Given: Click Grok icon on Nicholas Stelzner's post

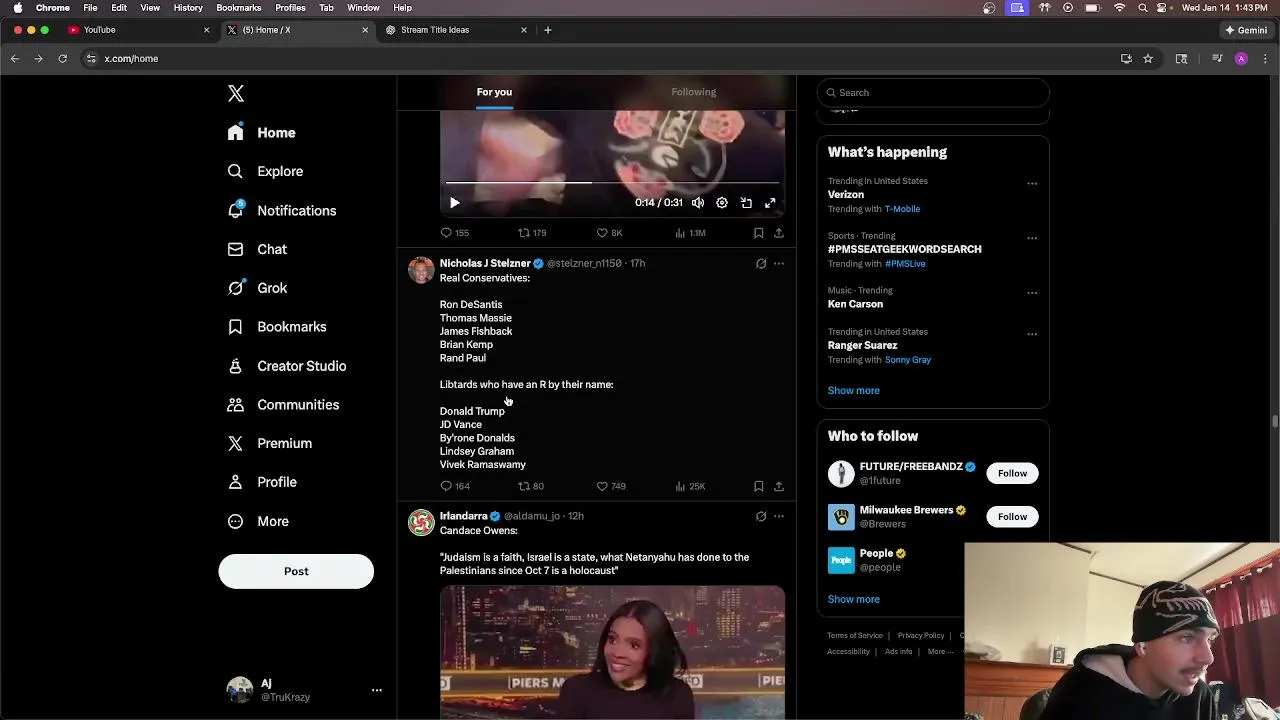Looking at the screenshot, I should pyautogui.click(x=761, y=264).
